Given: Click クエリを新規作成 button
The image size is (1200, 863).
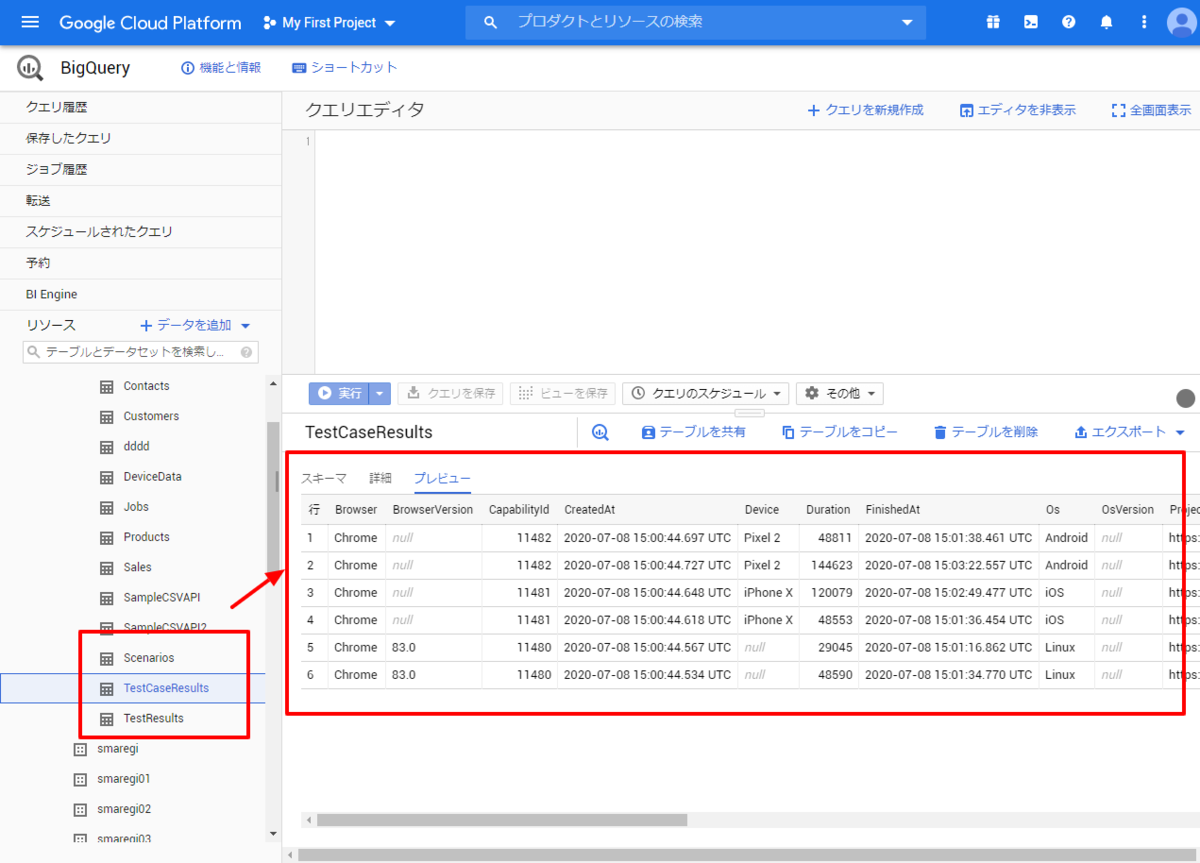Looking at the screenshot, I should click(865, 110).
